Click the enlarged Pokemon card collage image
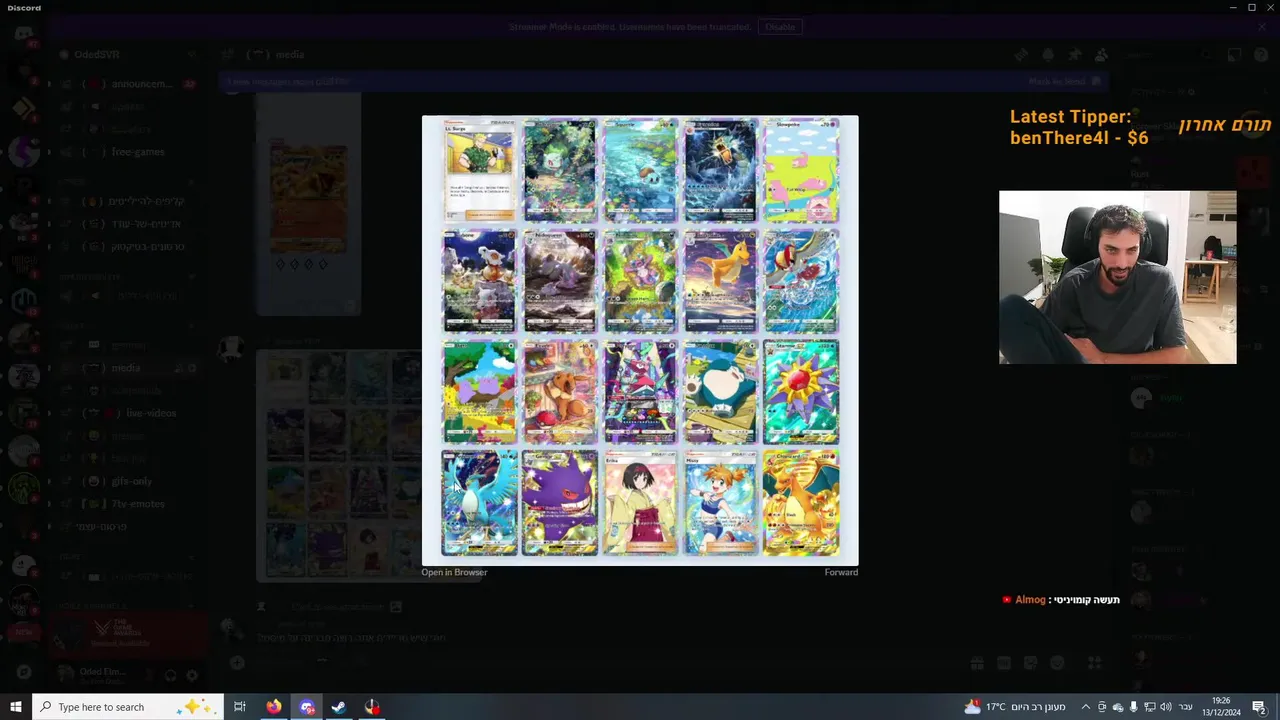Screen dimensions: 1280x720 pyautogui.click(x=640, y=340)
